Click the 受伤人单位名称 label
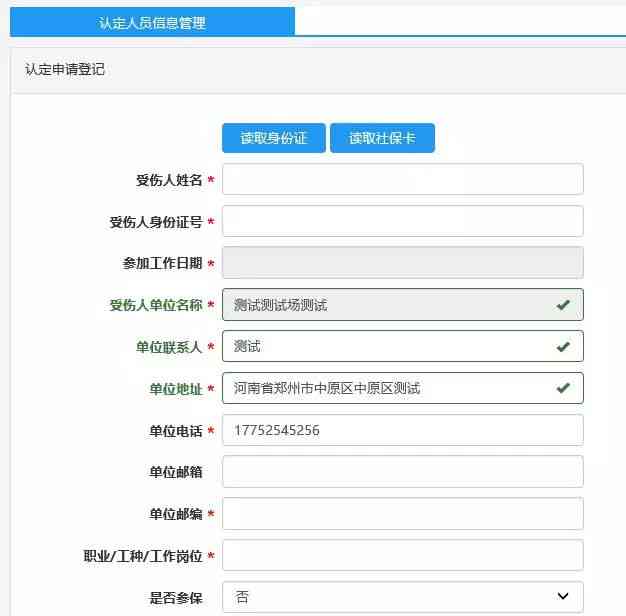 [156, 305]
